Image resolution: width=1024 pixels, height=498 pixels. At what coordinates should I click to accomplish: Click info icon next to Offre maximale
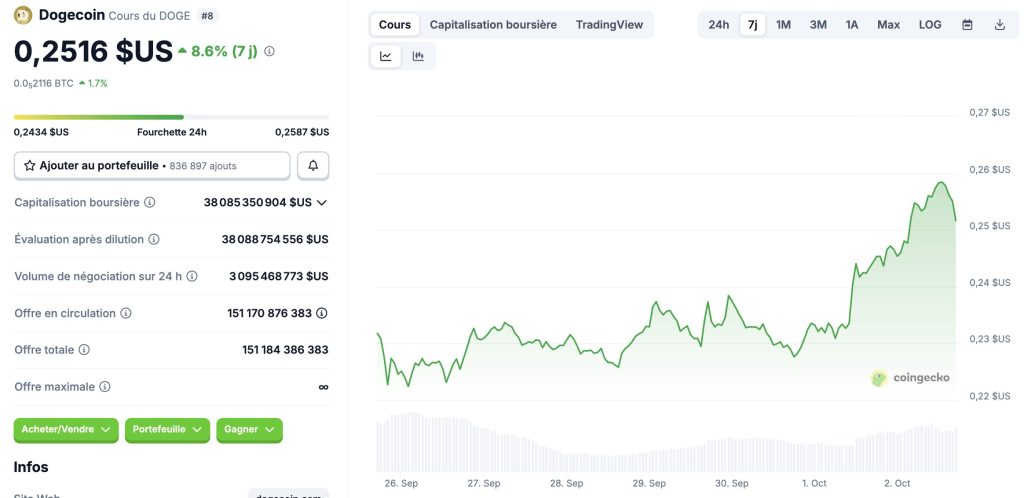coord(105,386)
